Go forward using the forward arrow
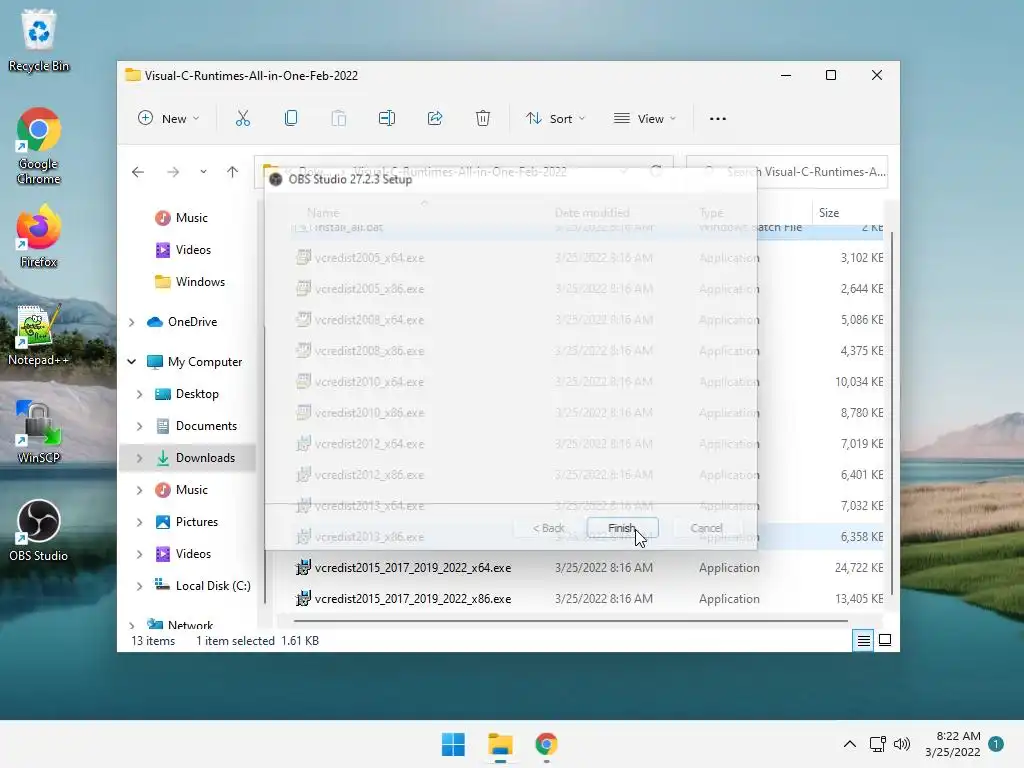The height and width of the screenshot is (768, 1024). point(173,172)
